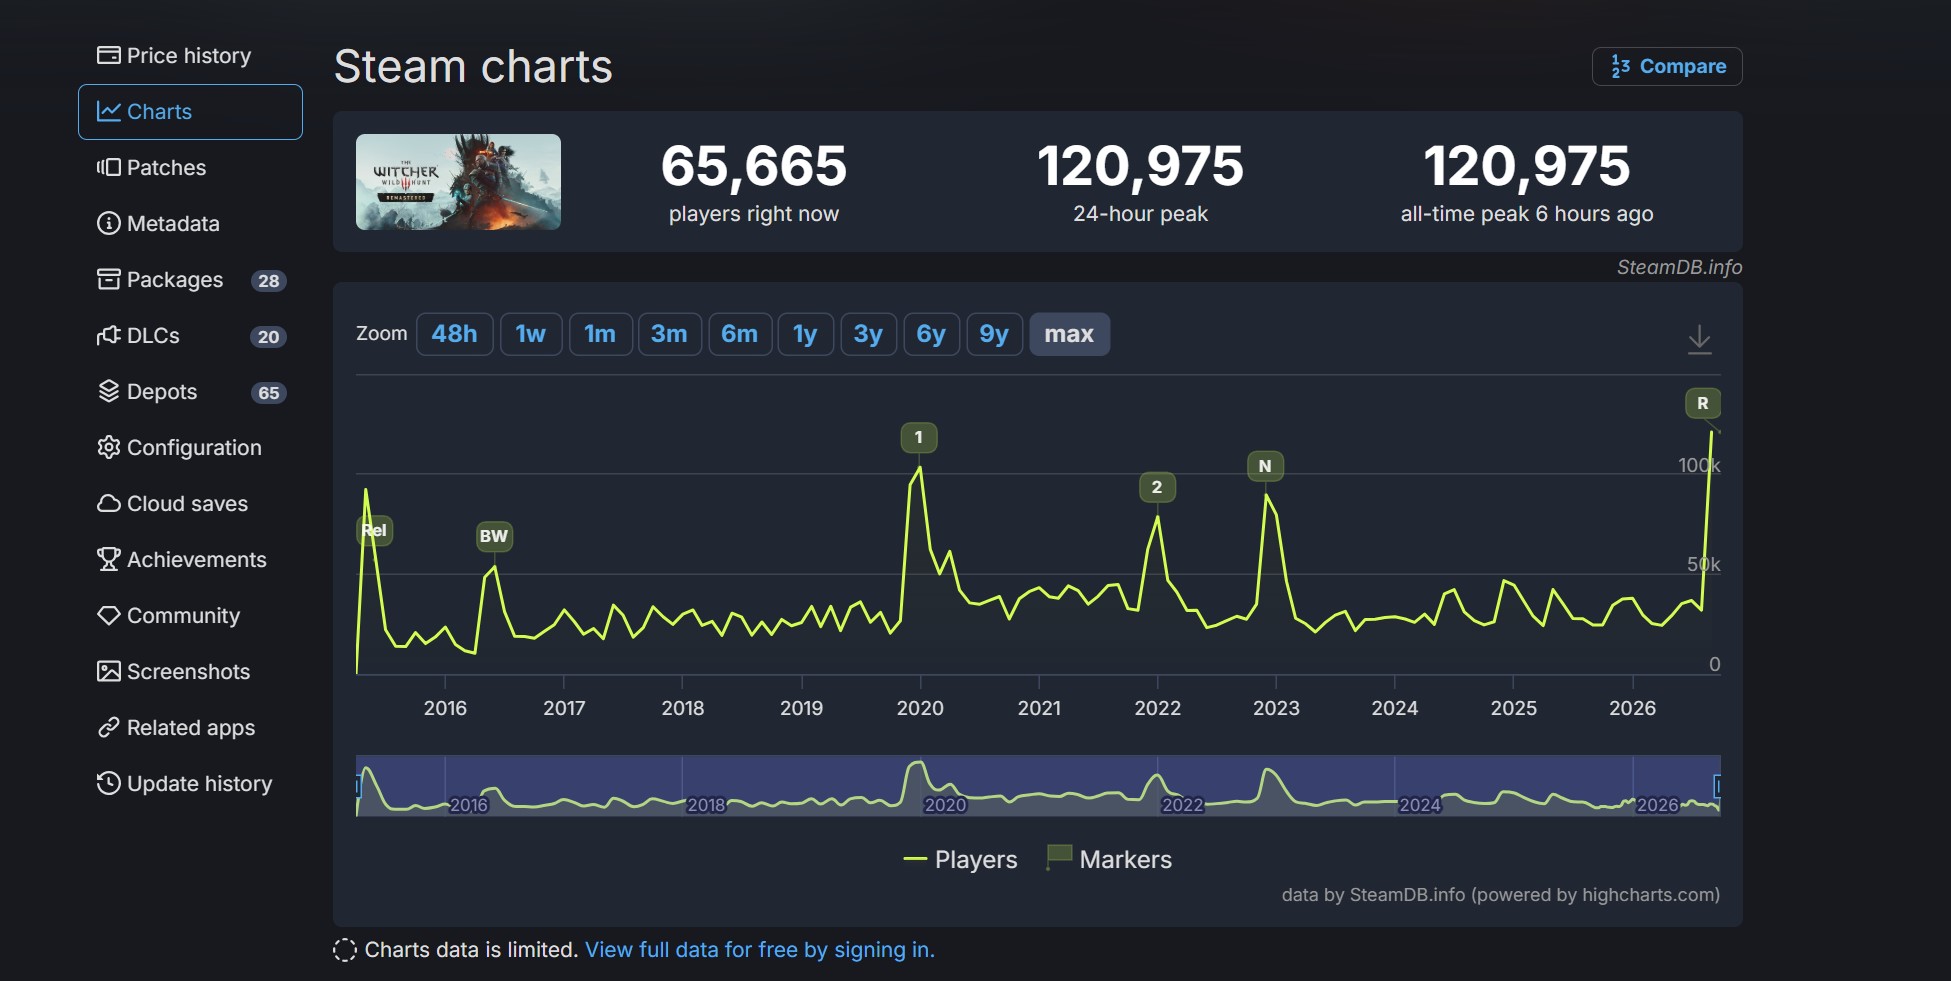Click the sign-in full data link

click(x=760, y=950)
